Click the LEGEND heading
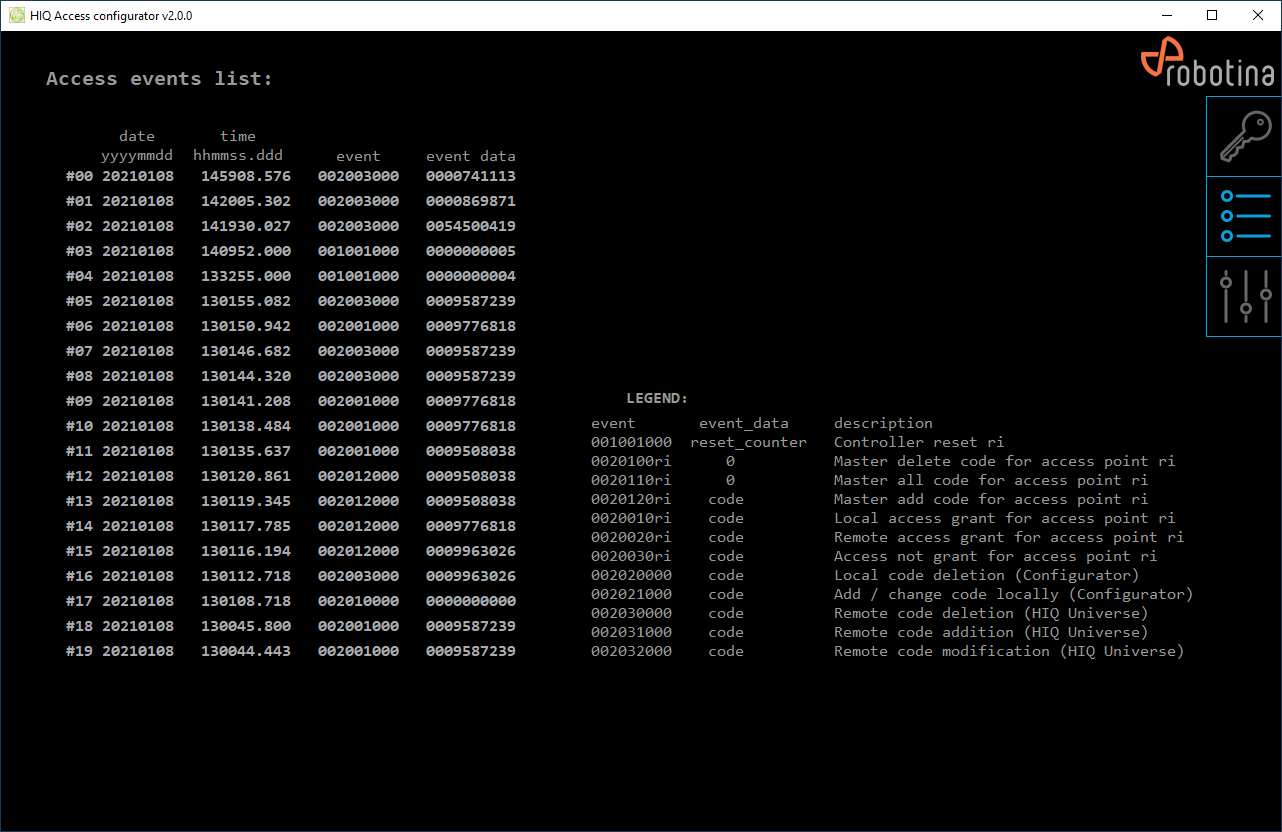The width and height of the screenshot is (1282, 832). click(x=657, y=398)
